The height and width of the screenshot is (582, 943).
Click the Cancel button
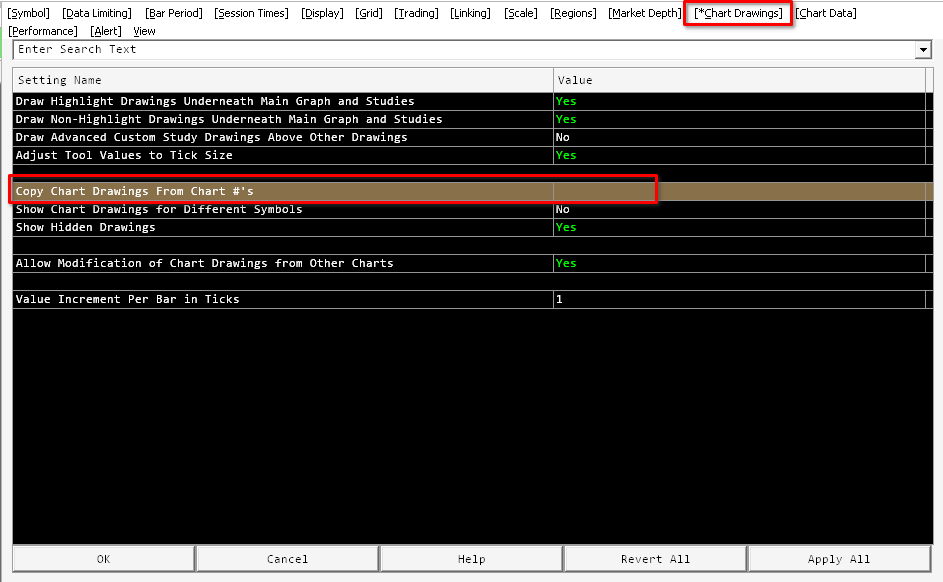click(287, 559)
